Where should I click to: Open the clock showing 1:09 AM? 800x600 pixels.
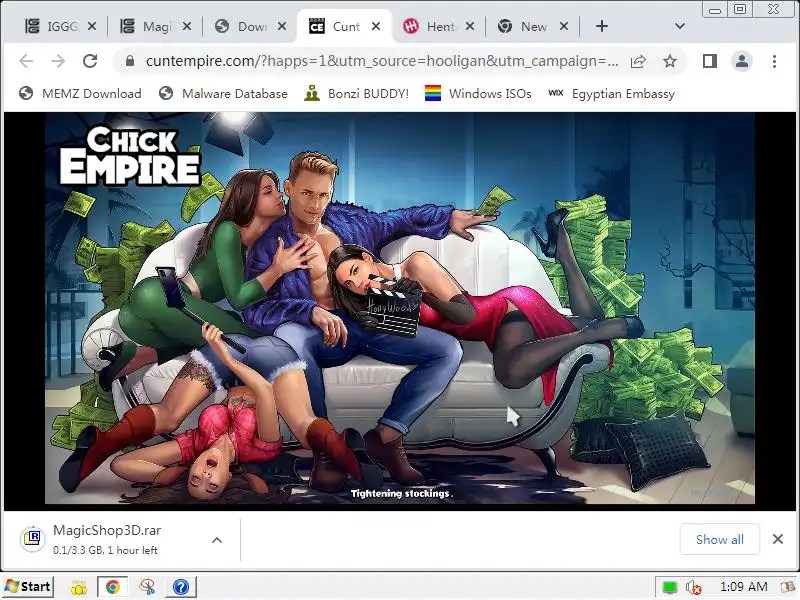tap(743, 587)
